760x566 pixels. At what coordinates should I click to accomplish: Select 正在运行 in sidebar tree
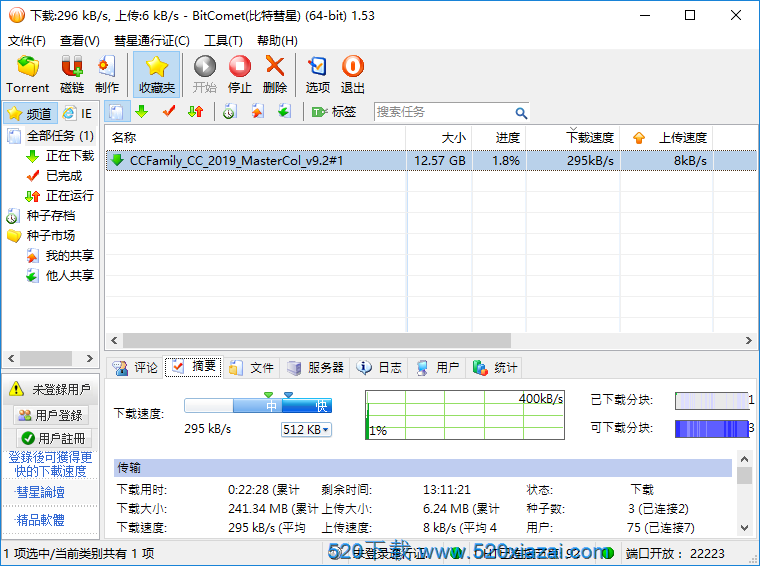click(x=60, y=196)
